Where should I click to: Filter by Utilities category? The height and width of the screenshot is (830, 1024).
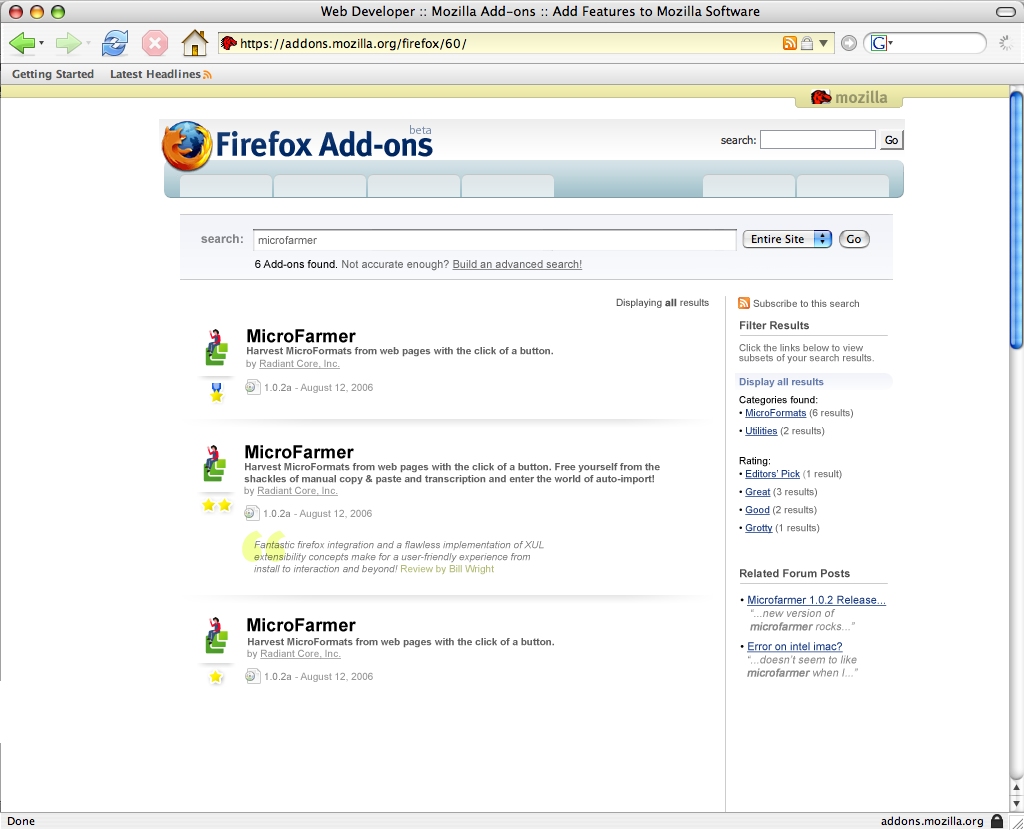click(761, 431)
